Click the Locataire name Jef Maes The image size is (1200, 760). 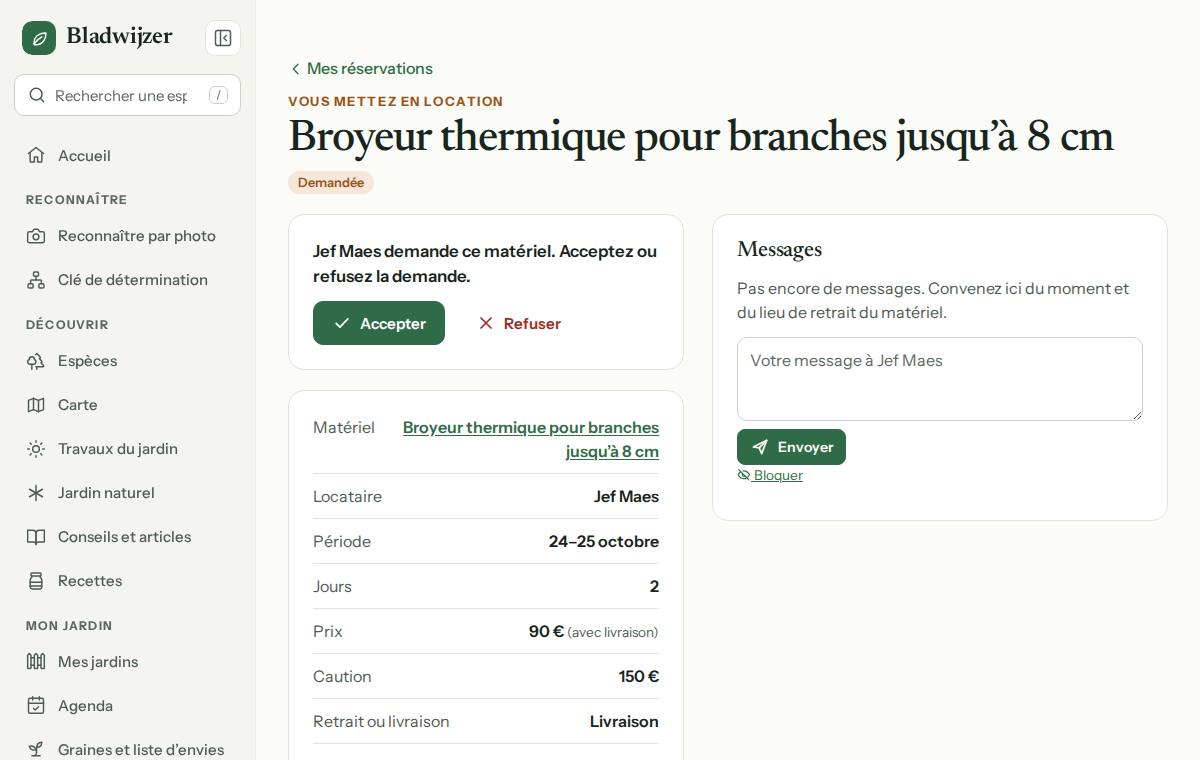(626, 496)
